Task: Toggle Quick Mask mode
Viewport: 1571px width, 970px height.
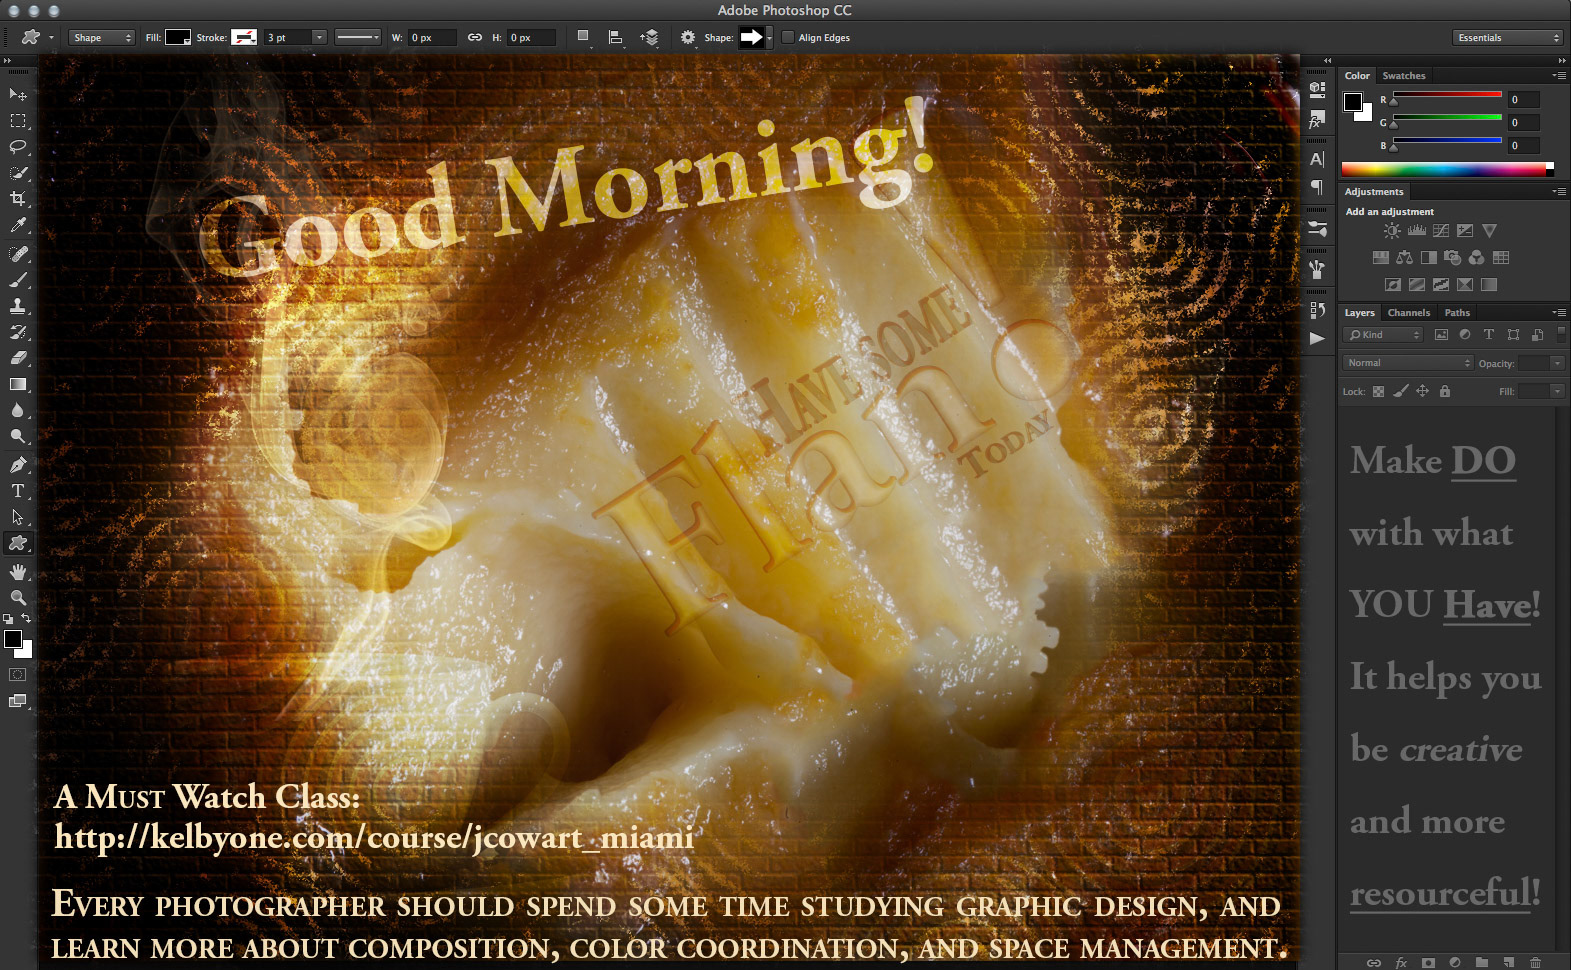Action: 17,675
